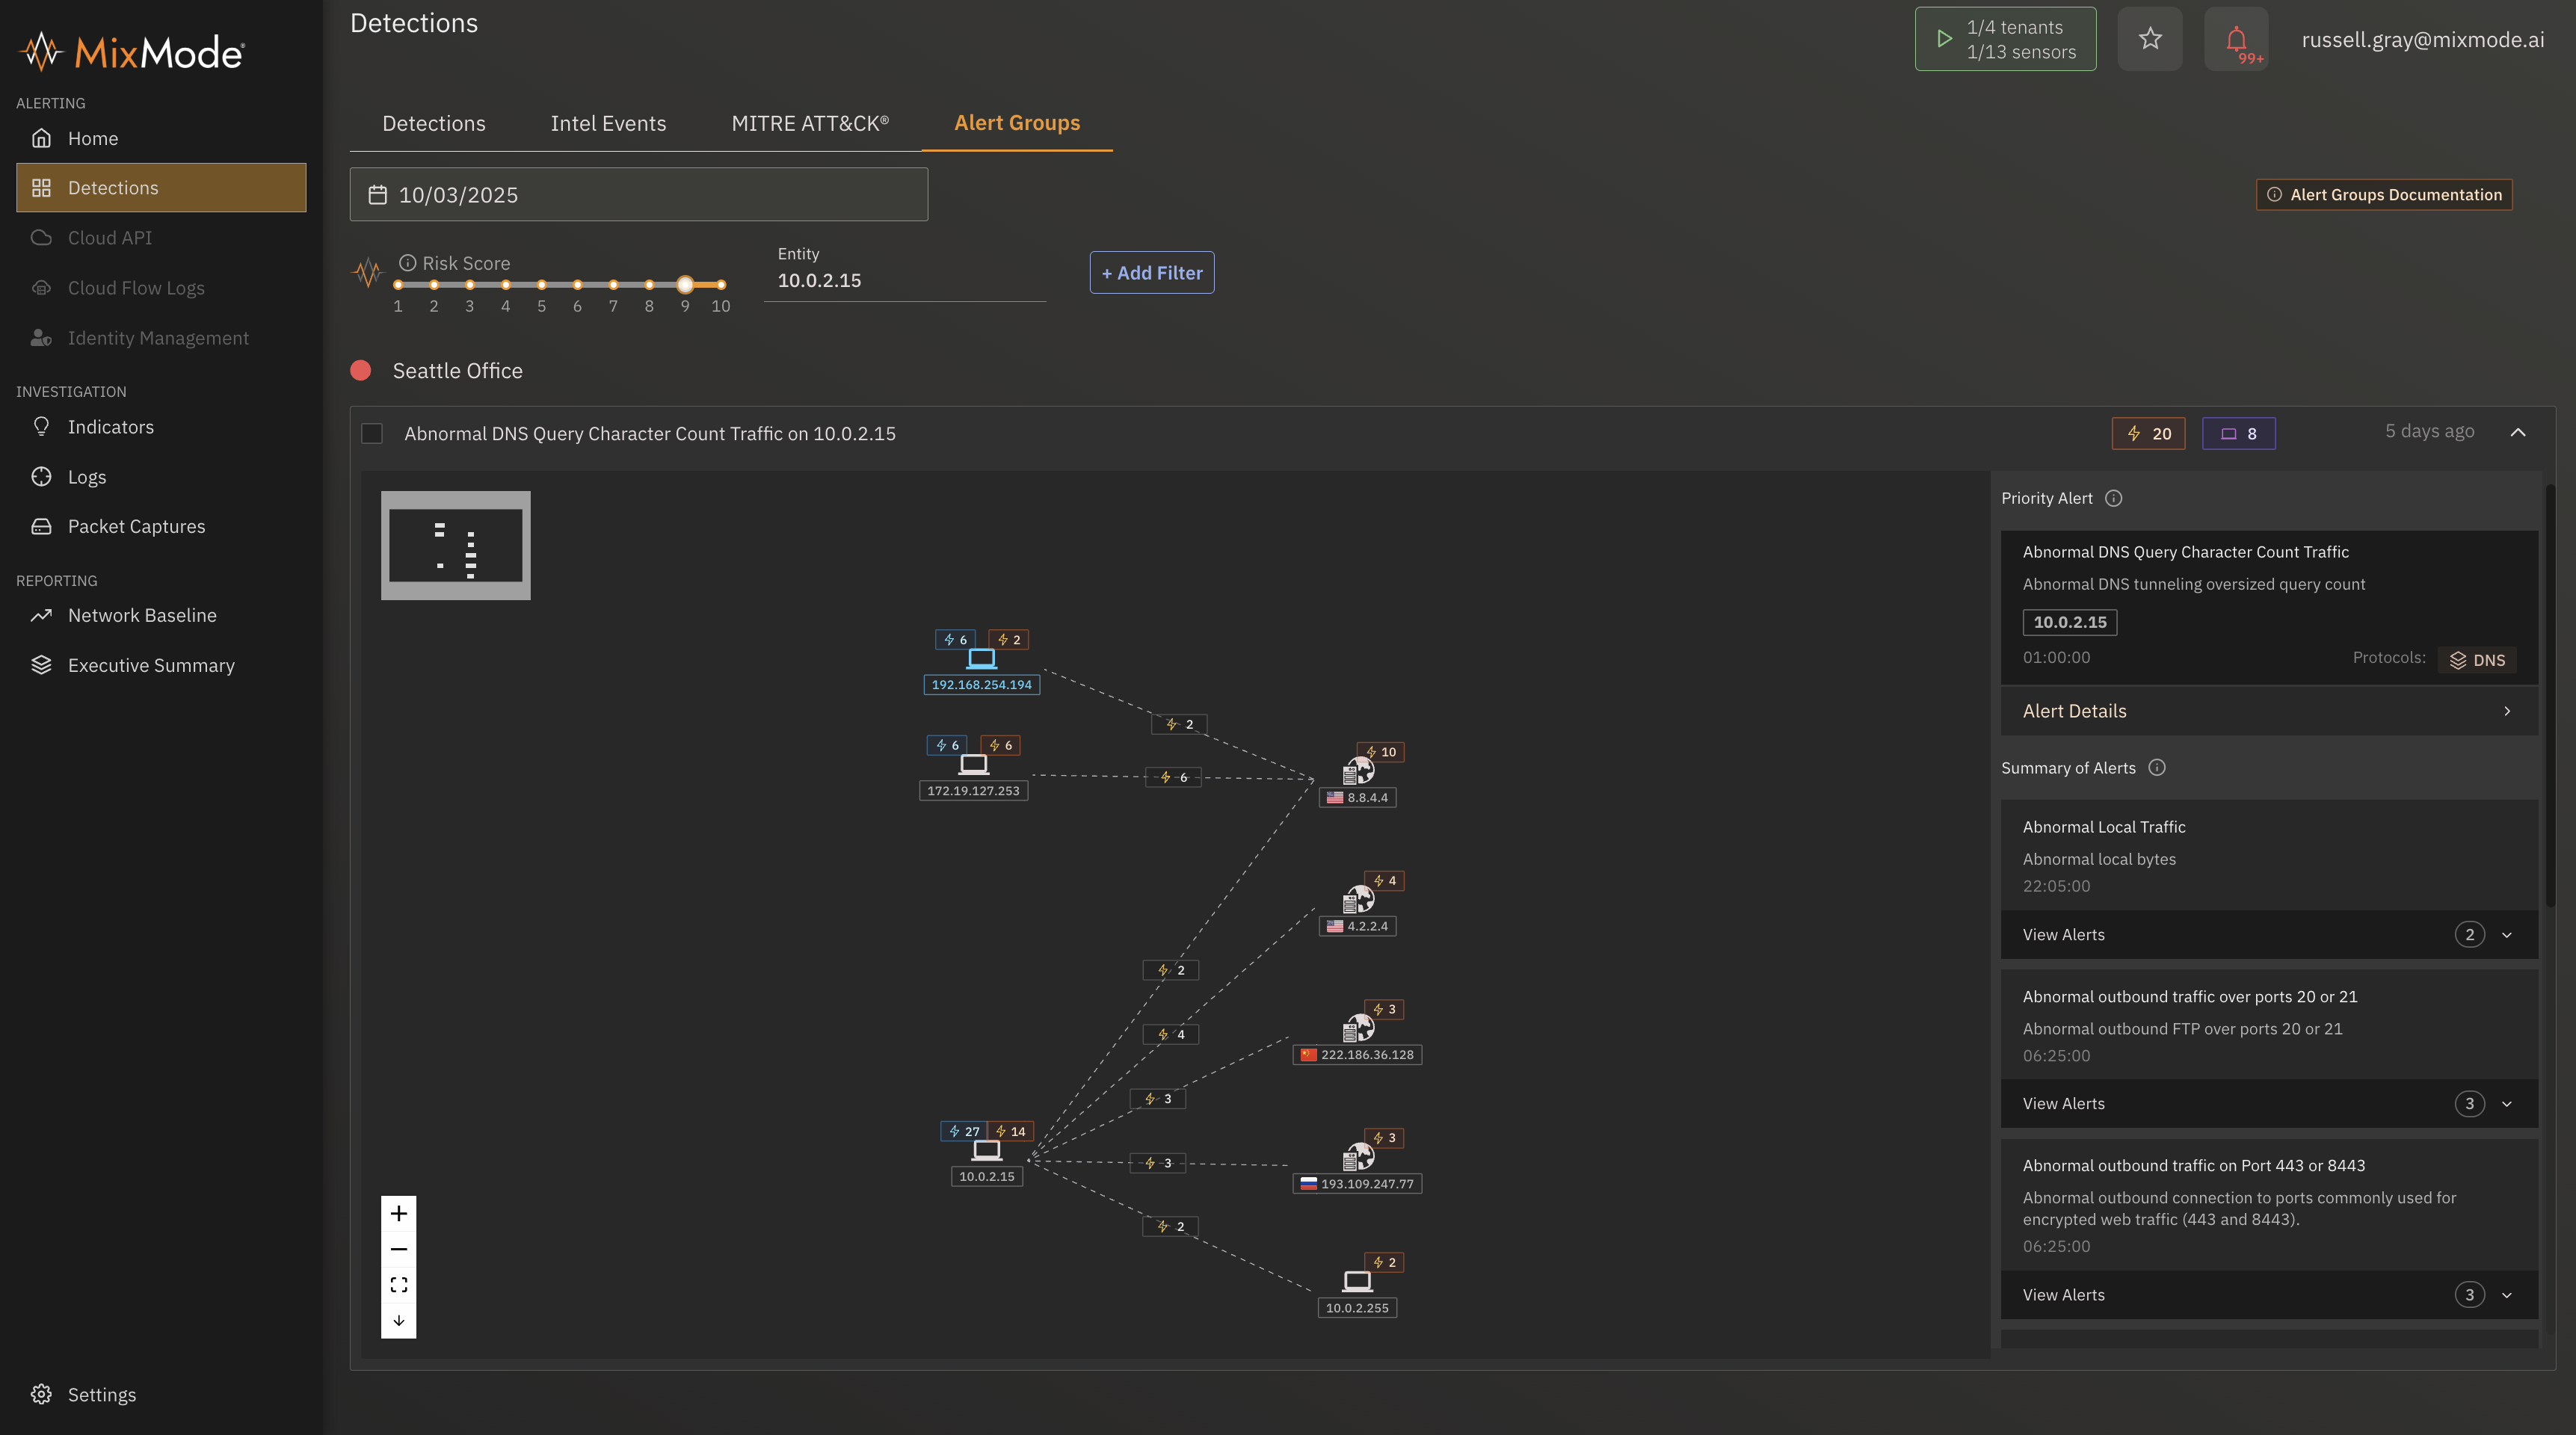The image size is (2576, 1435).
Task: Click the fit view graph icon
Action: click(398, 1285)
